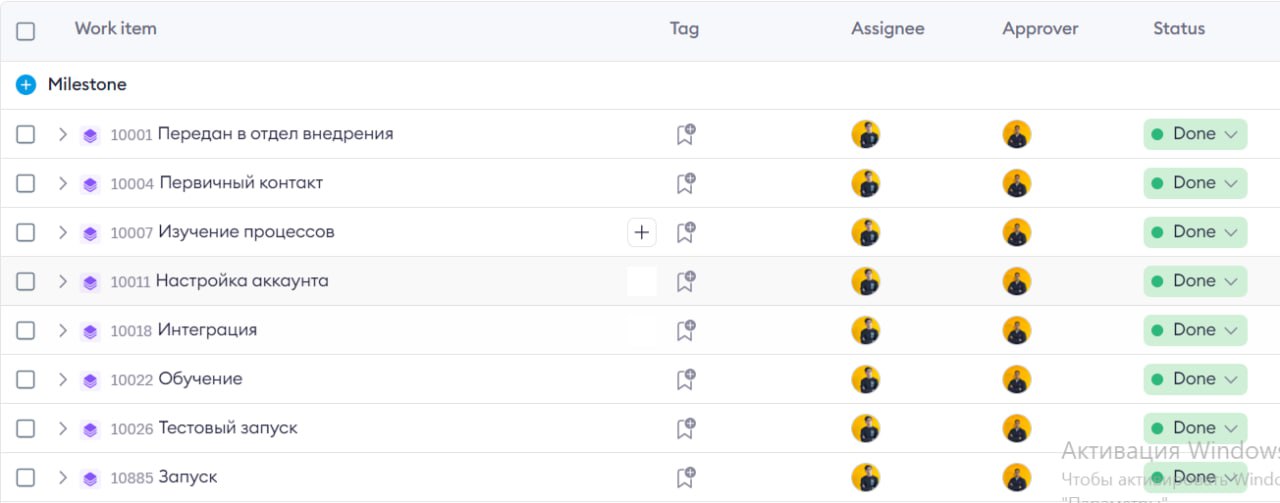Screen dimensions: 1280x503
Task: Click the Status column header
Action: (x=1179, y=29)
